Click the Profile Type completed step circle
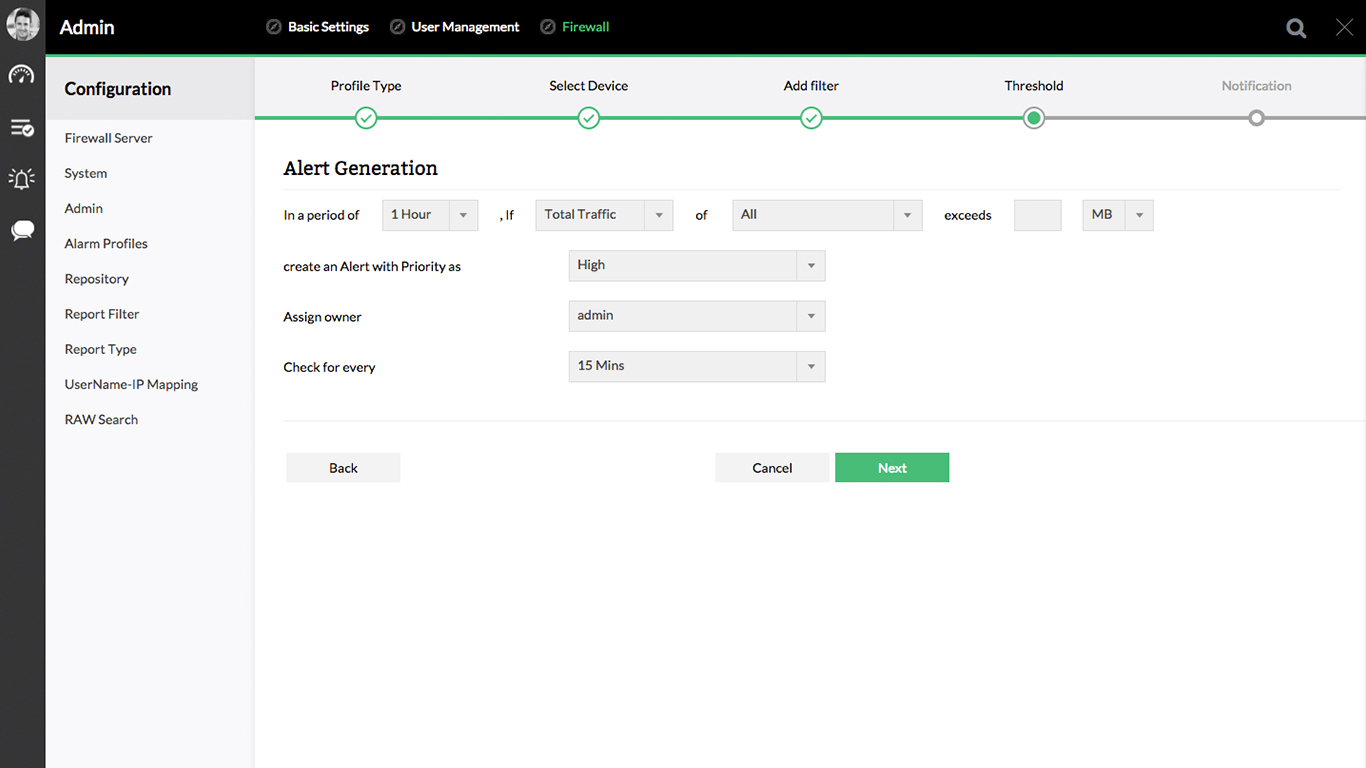Screen dimensions: 1366x768 366,118
